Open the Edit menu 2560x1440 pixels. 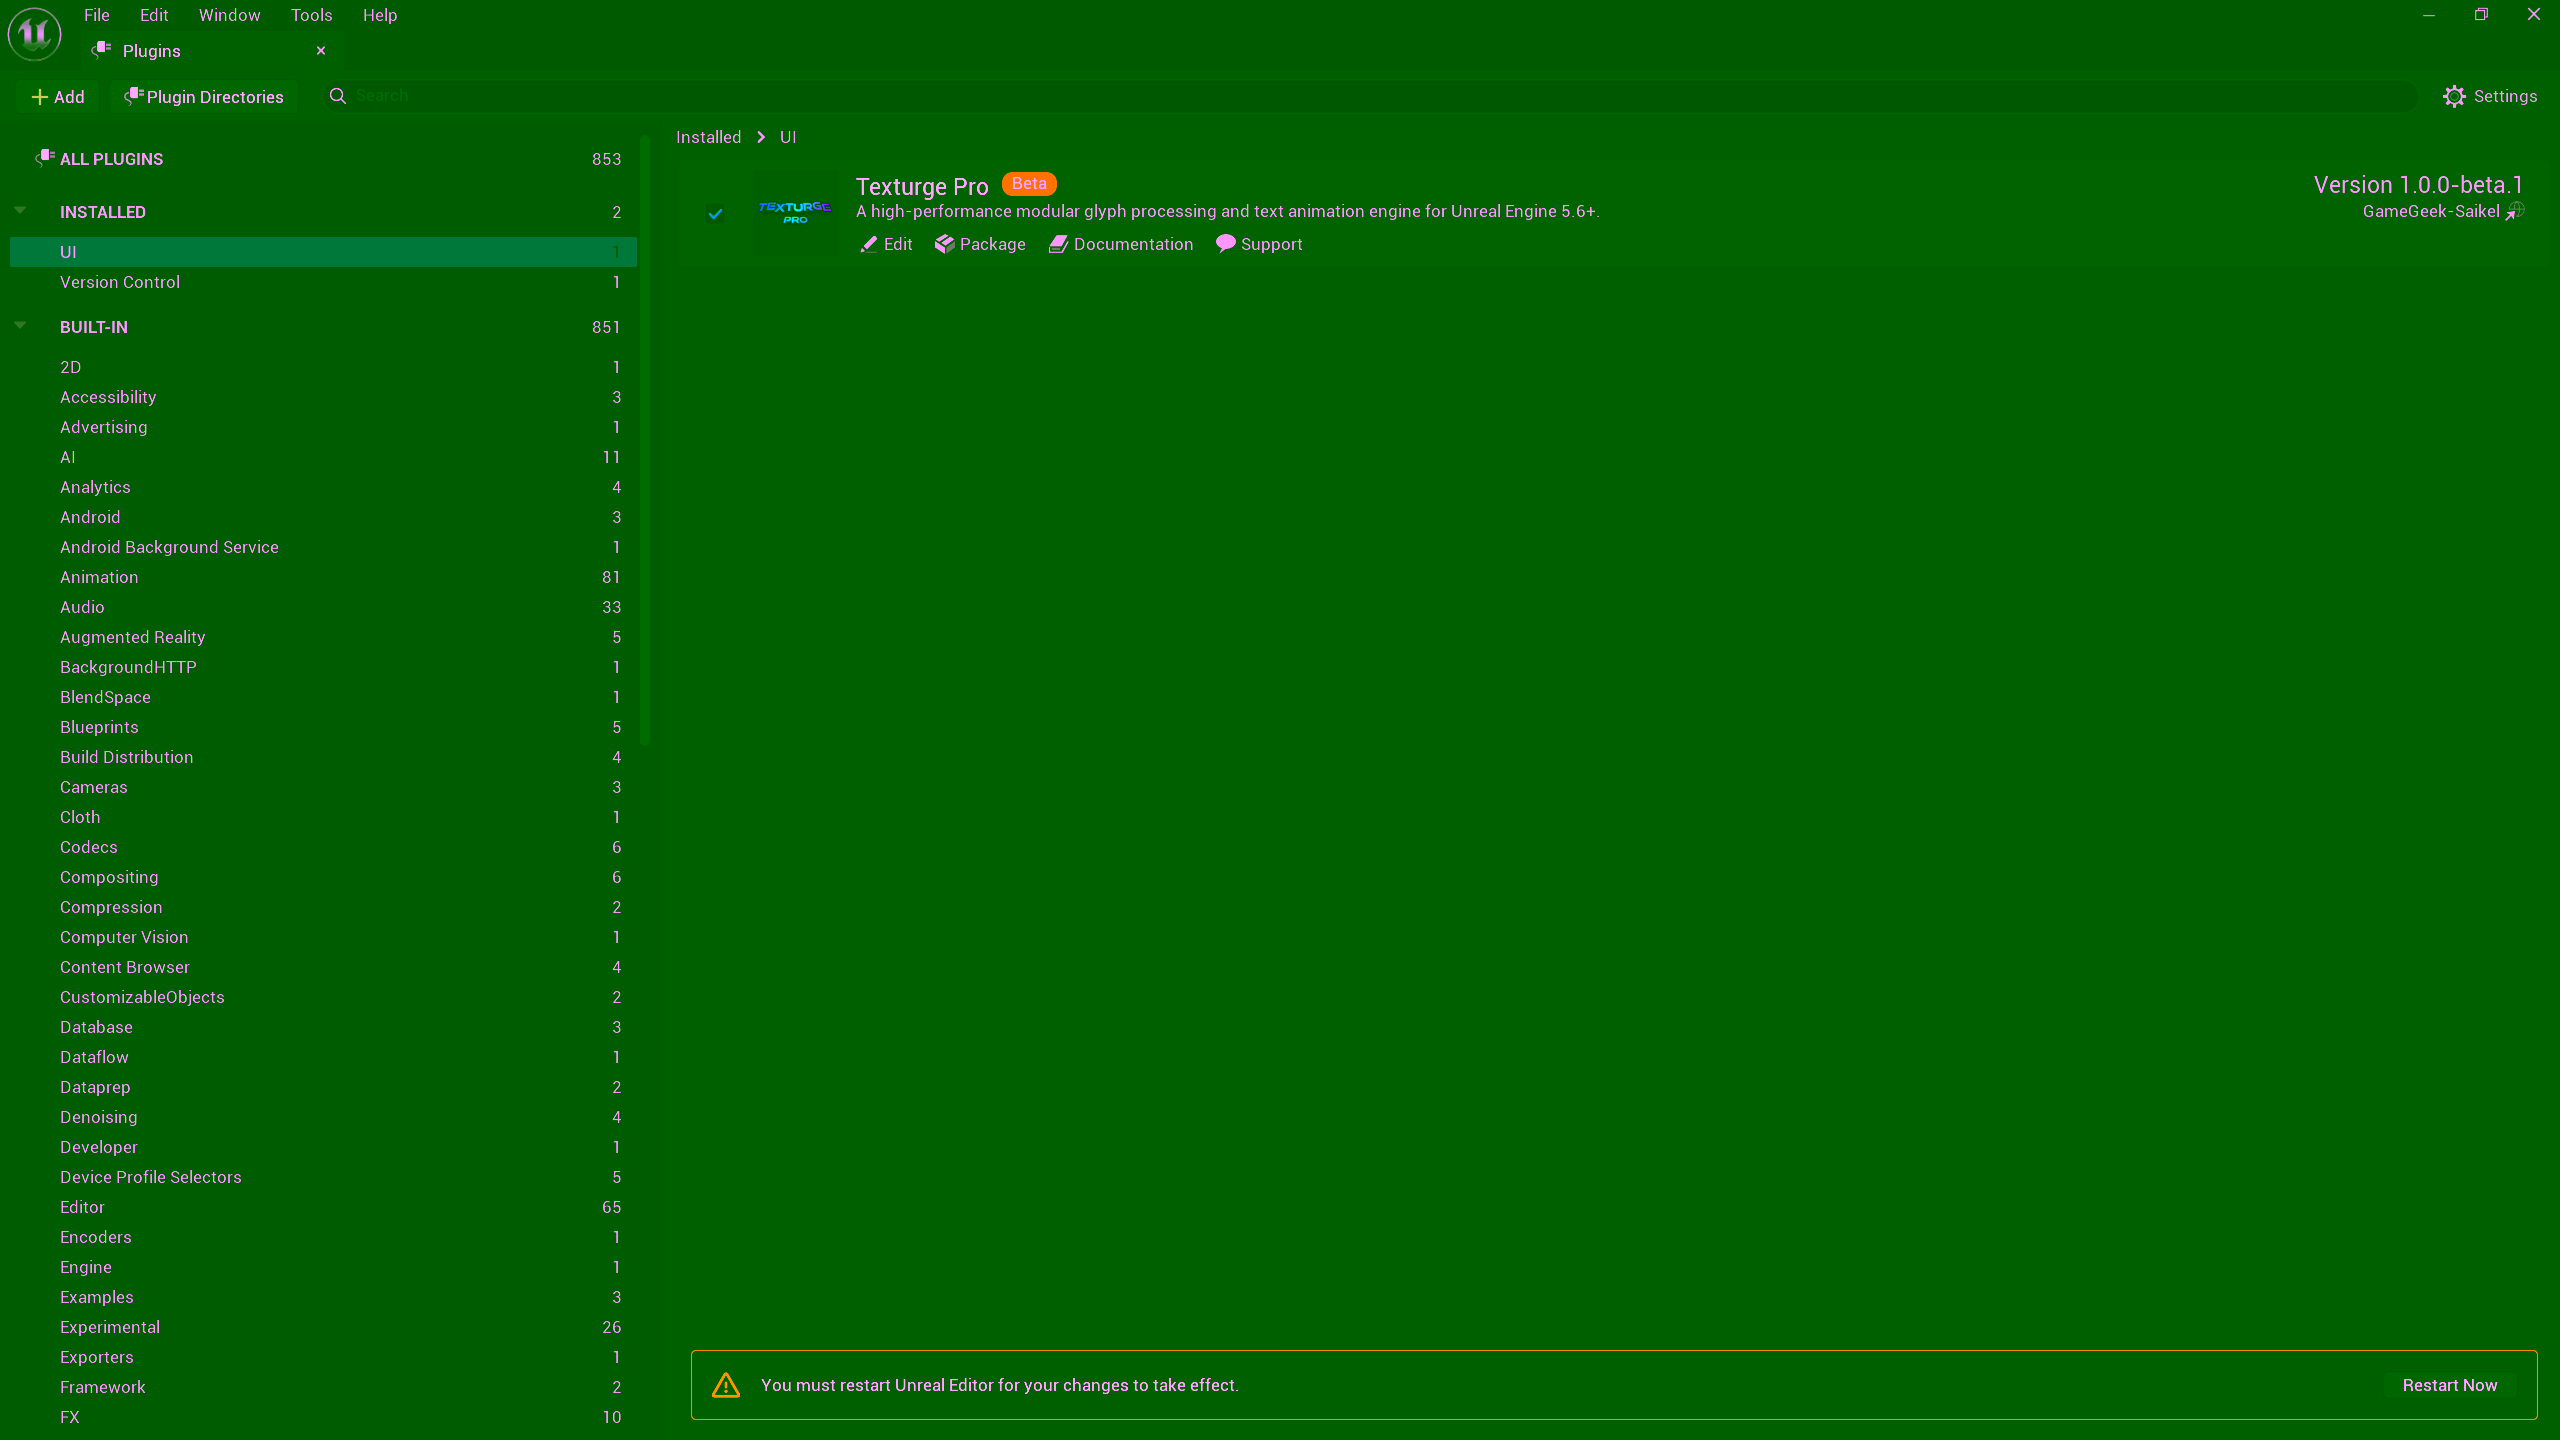(154, 15)
